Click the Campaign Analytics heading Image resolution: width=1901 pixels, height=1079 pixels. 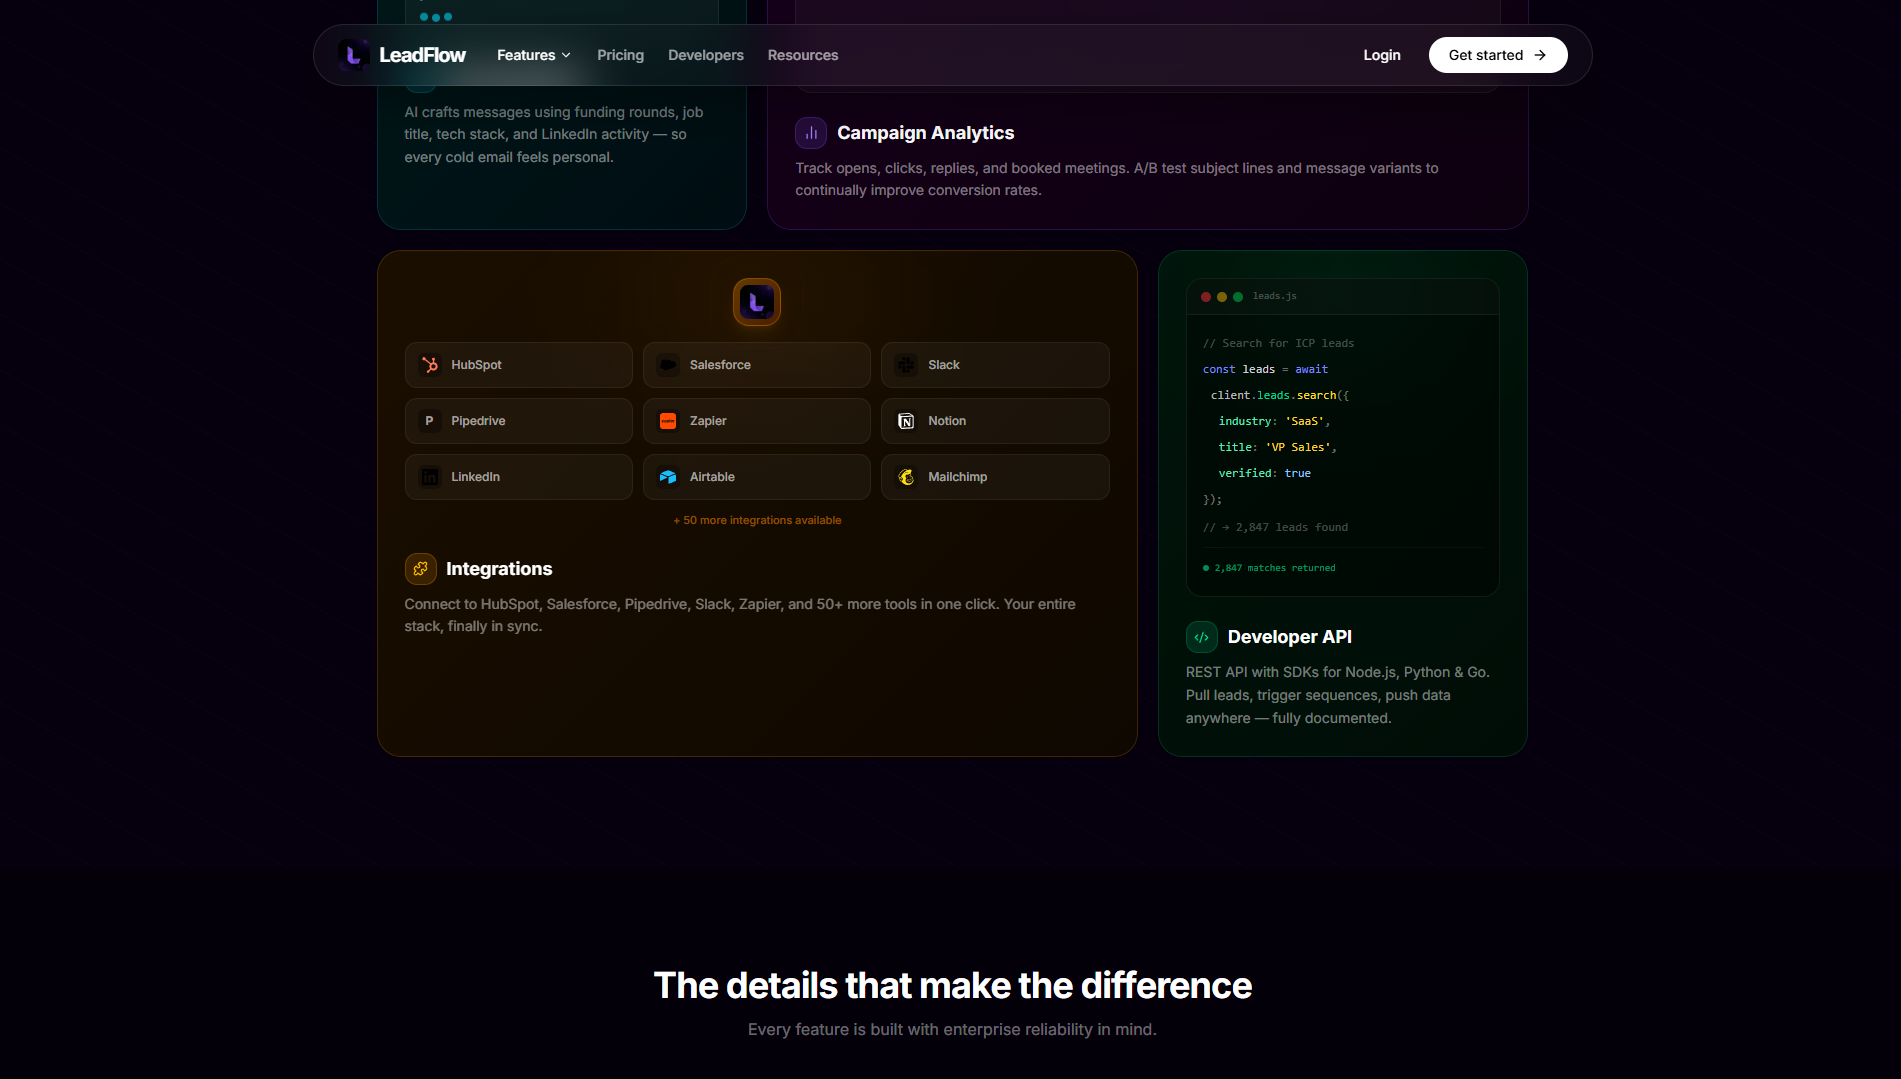[925, 133]
